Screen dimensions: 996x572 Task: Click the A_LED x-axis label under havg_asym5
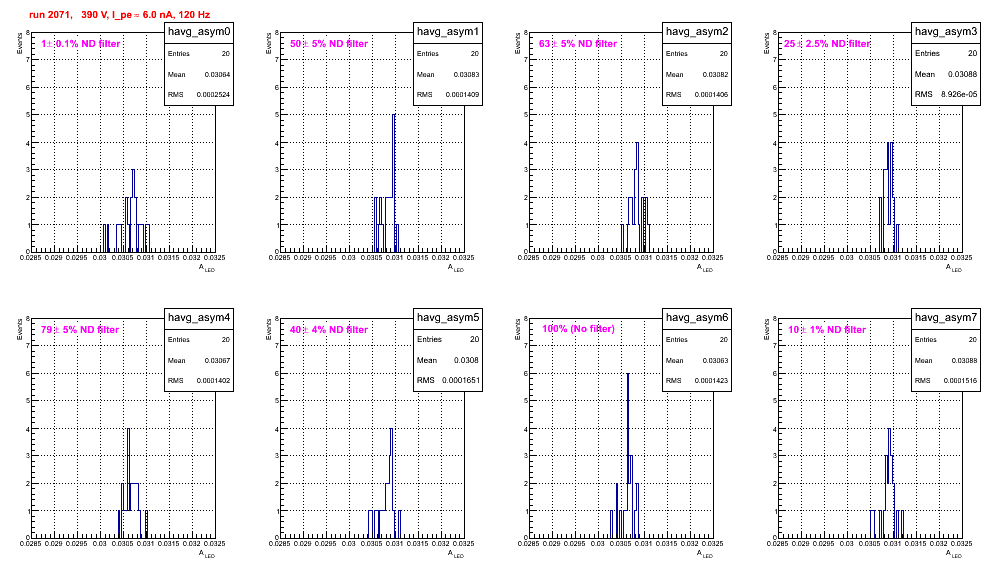click(456, 554)
